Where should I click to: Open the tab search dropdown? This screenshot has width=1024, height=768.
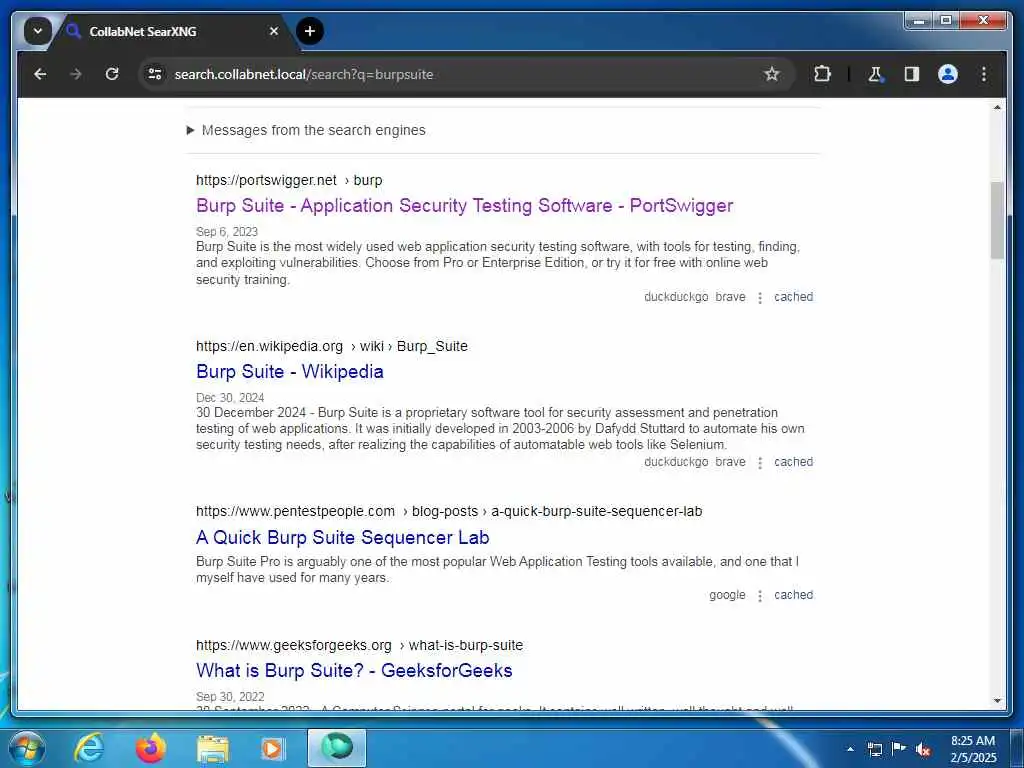coord(38,31)
